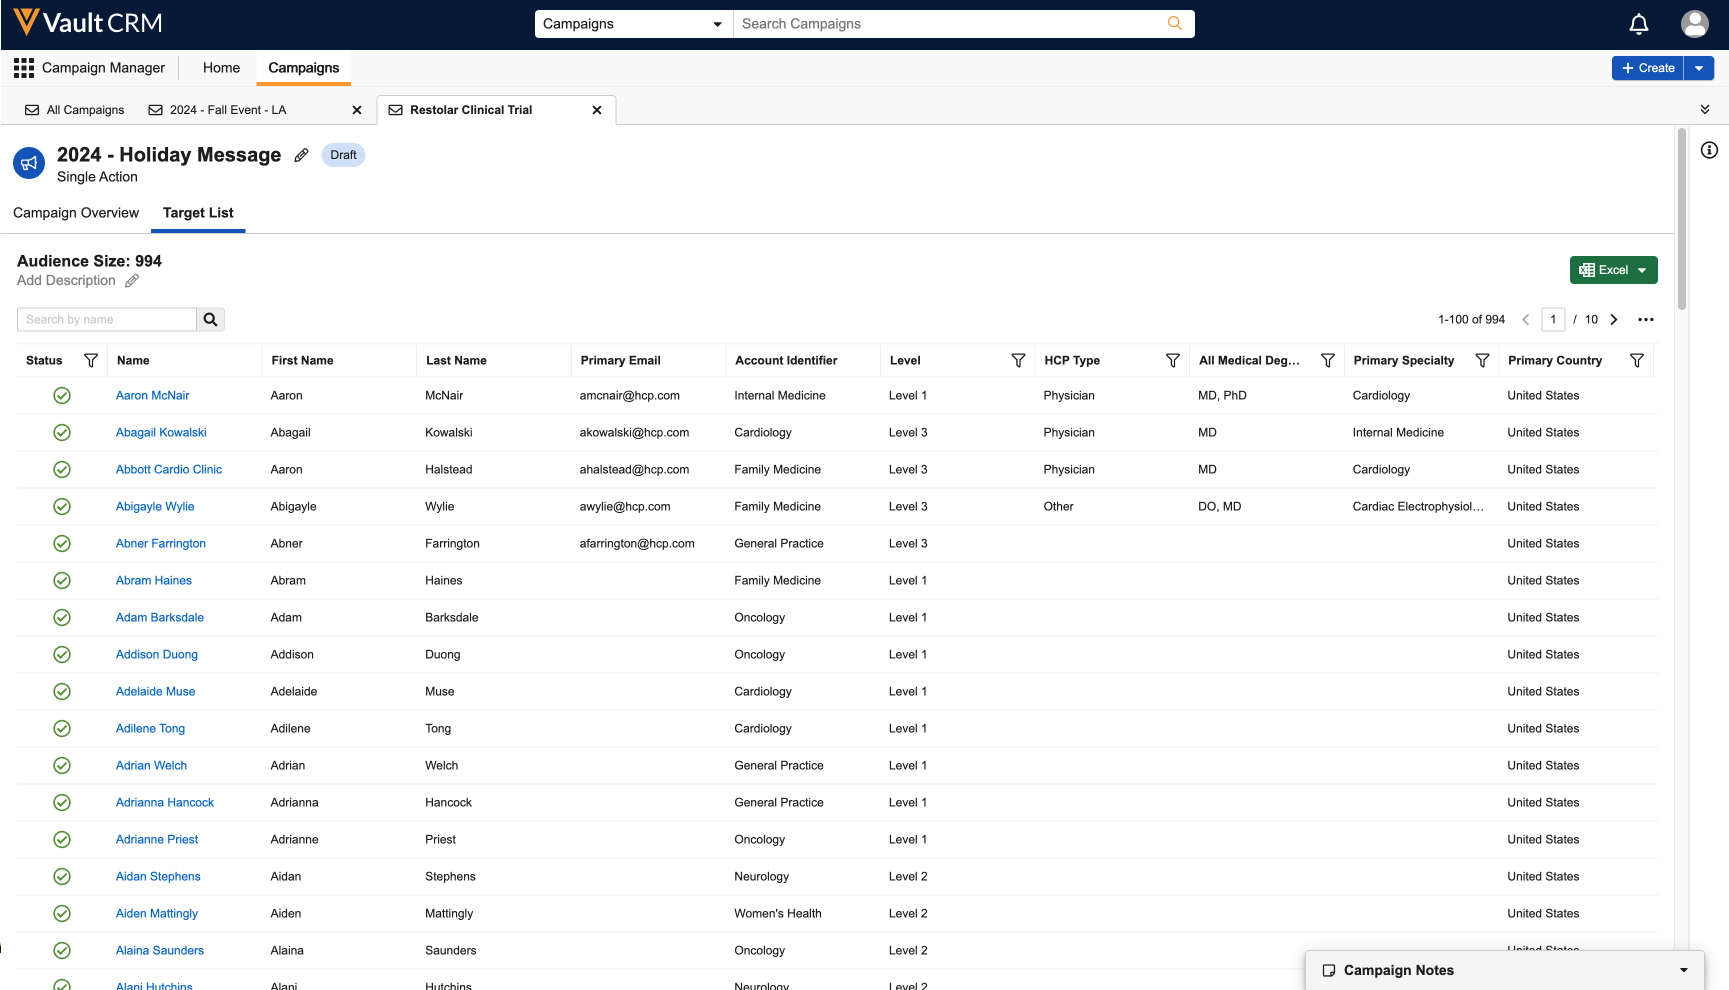This screenshot has height=990, width=1729.
Task: Click the Create button
Action: [x=1648, y=68]
